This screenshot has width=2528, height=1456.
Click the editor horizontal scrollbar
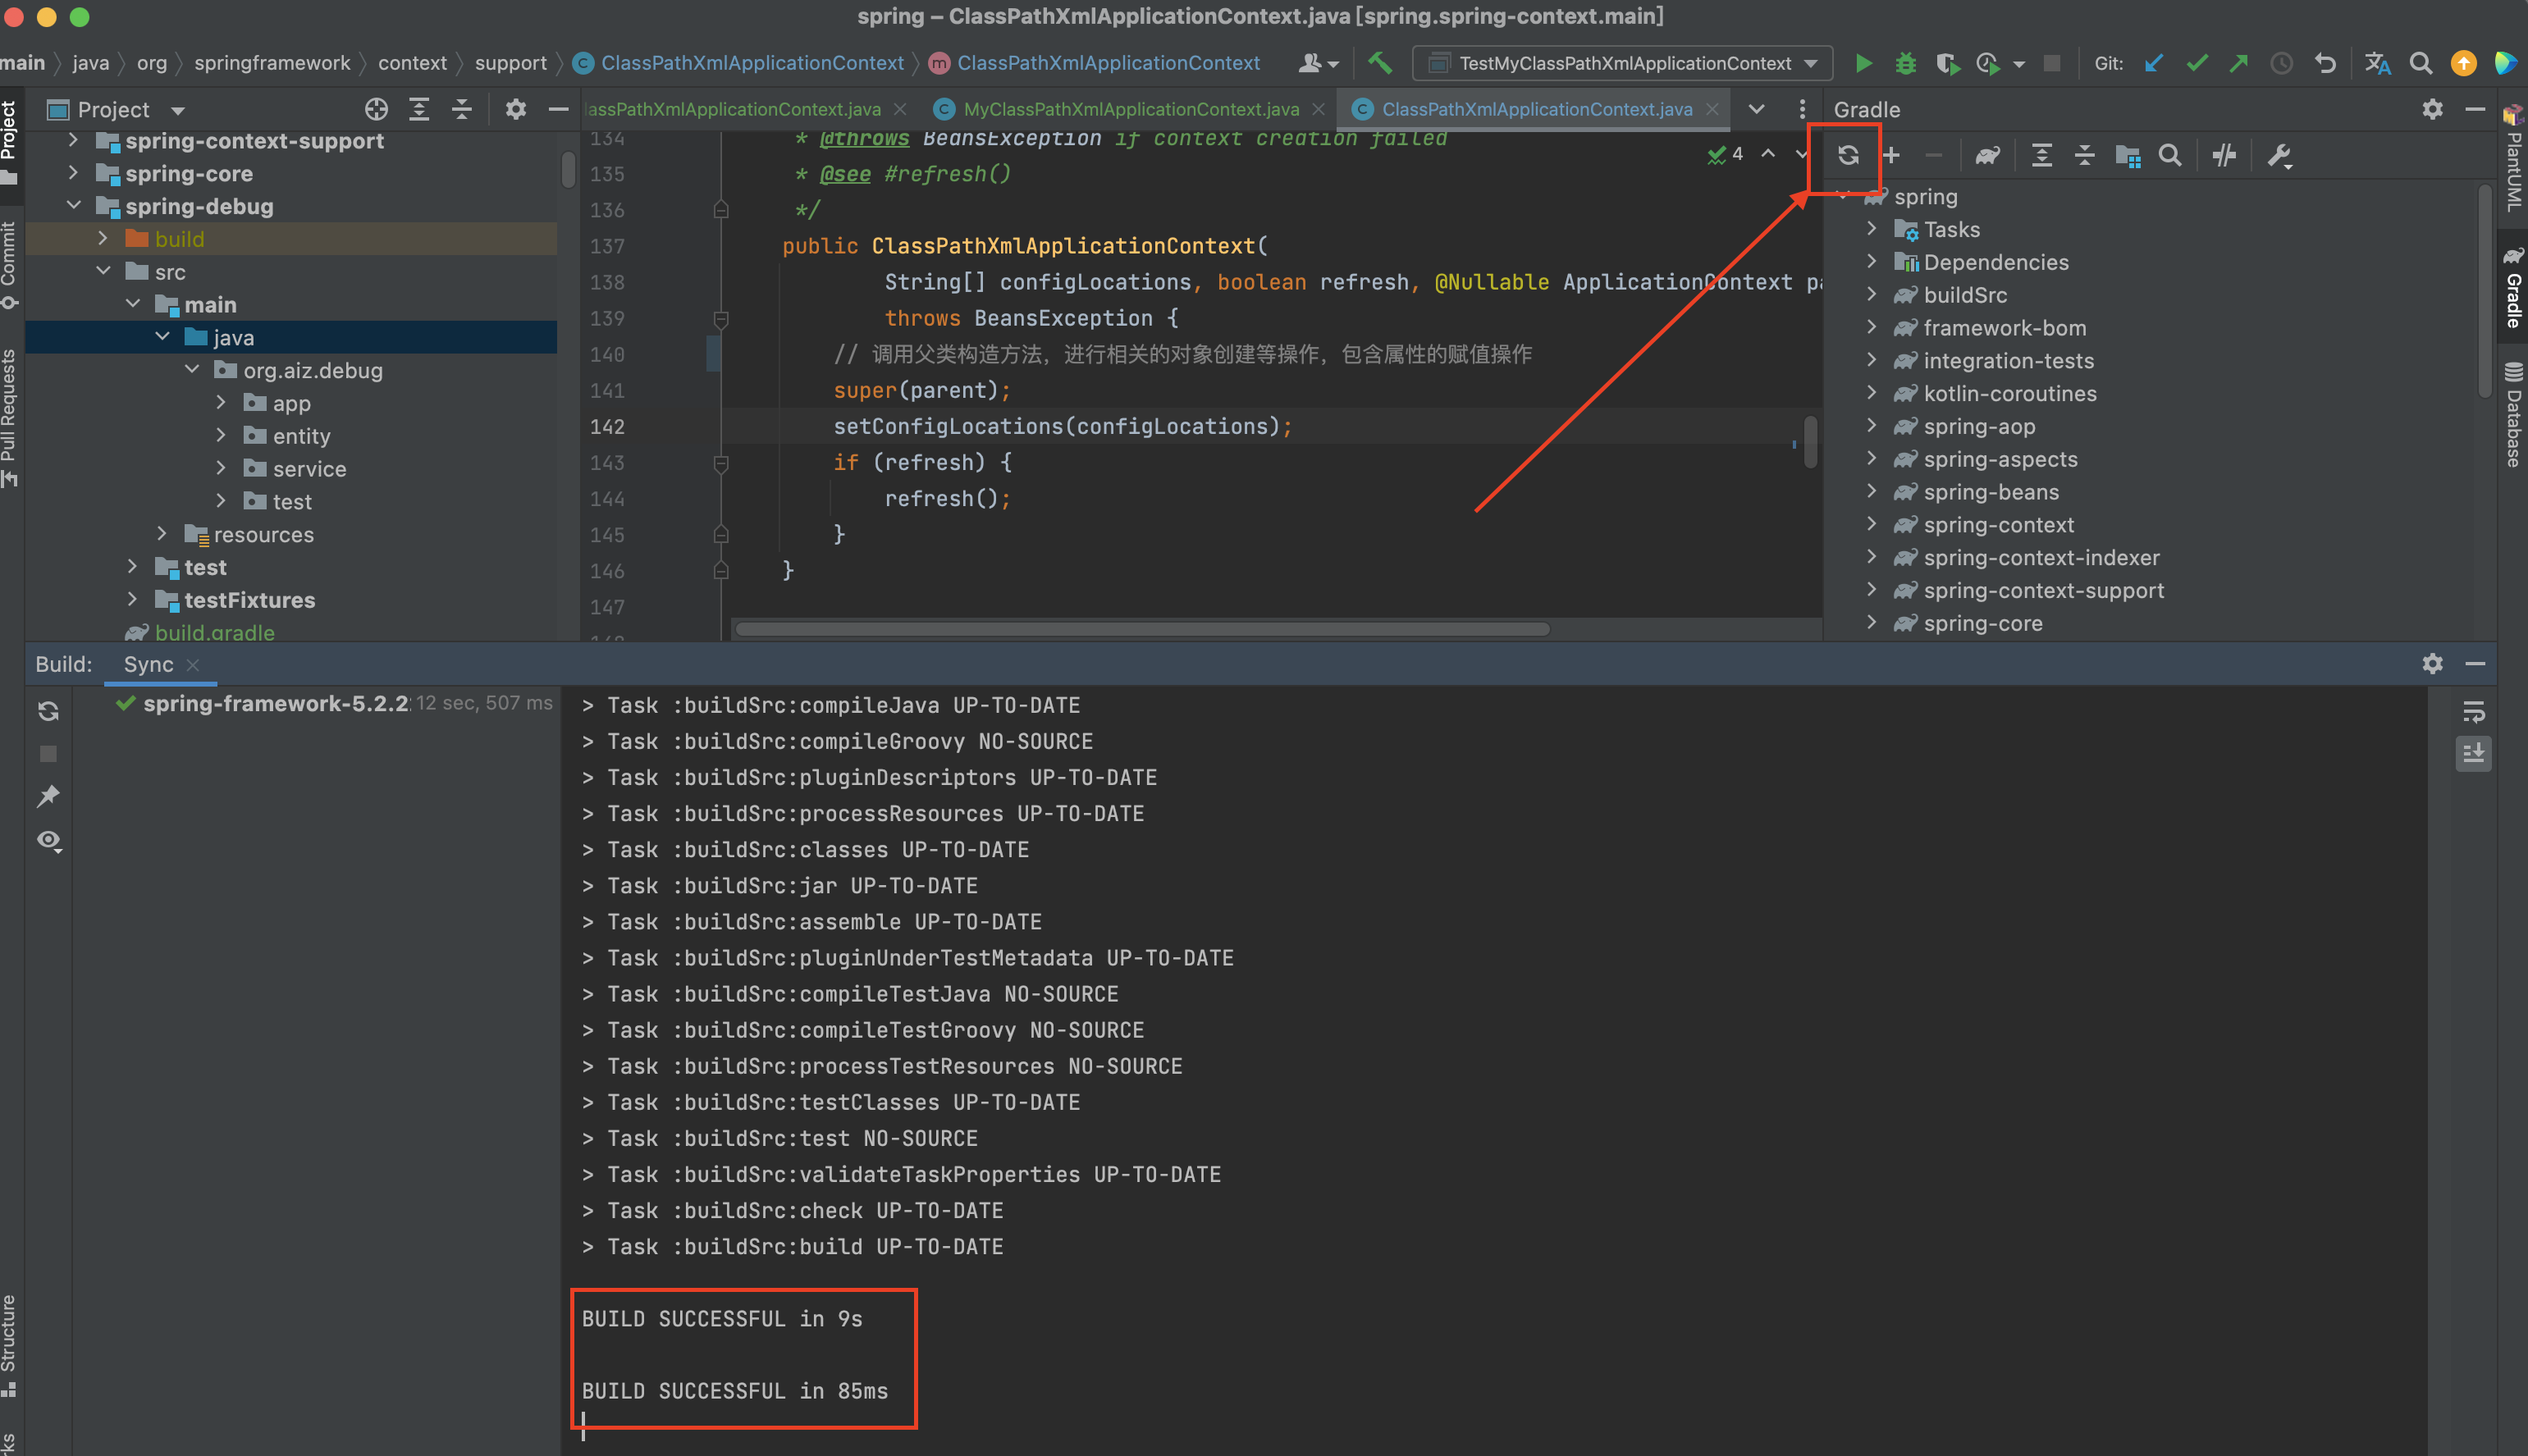click(1141, 629)
